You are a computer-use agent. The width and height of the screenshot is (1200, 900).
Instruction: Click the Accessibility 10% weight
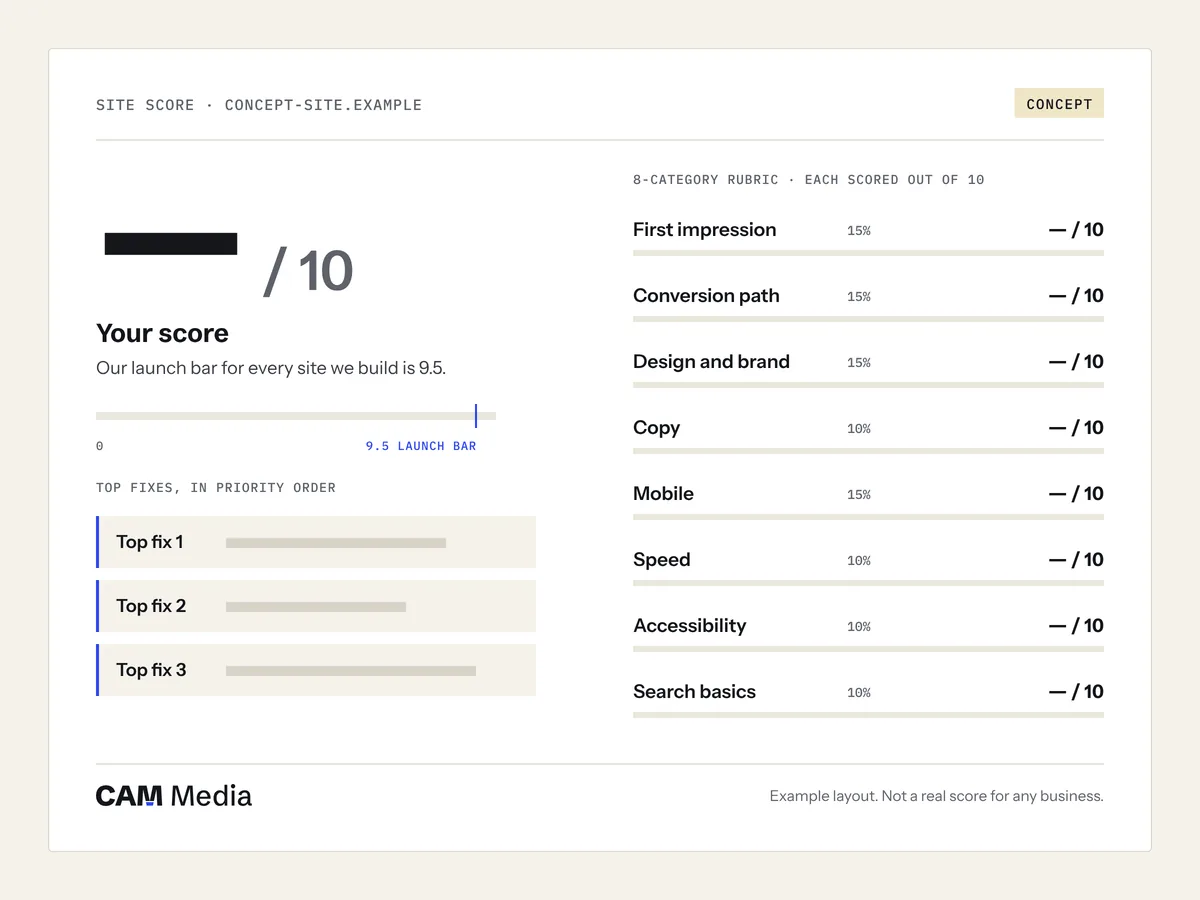[x=859, y=627]
